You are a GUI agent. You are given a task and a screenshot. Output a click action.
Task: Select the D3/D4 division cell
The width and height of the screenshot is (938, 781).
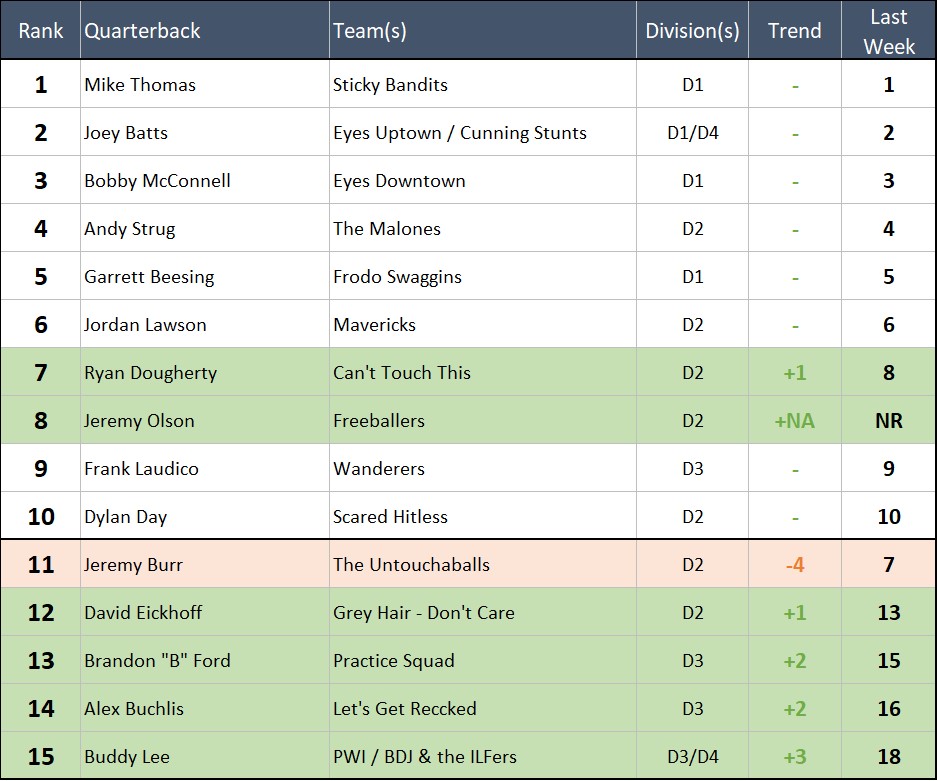pos(692,757)
